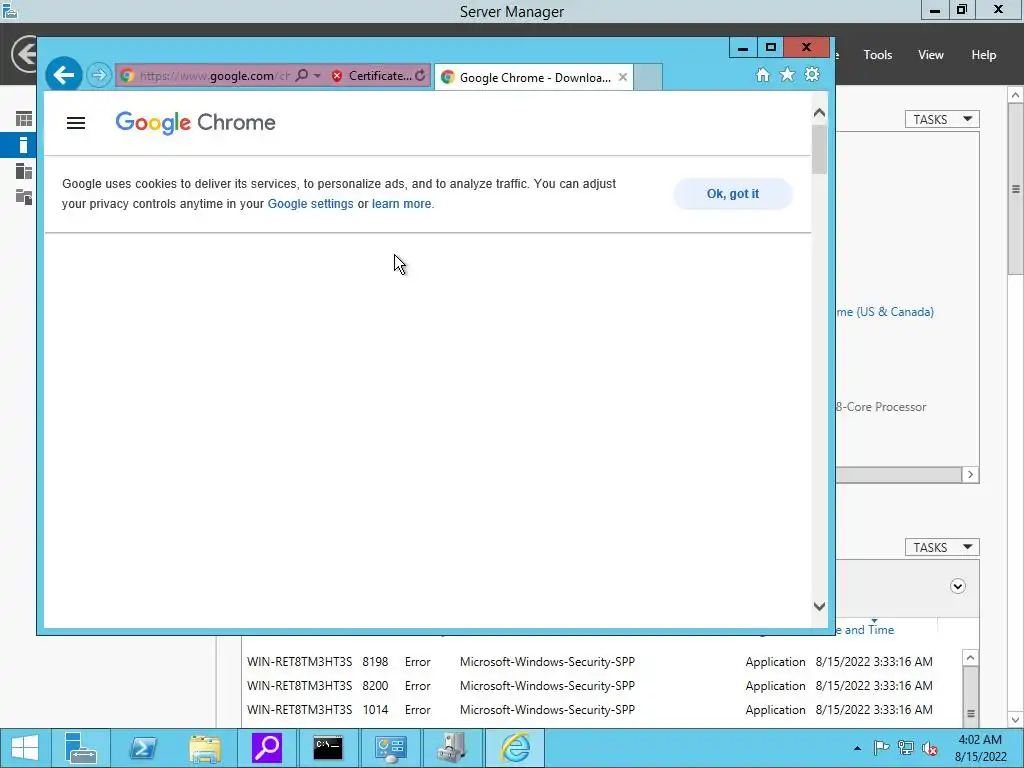This screenshot has width=1024, height=768.
Task: Open a new blank tab in Internet Explorer
Action: click(648, 77)
